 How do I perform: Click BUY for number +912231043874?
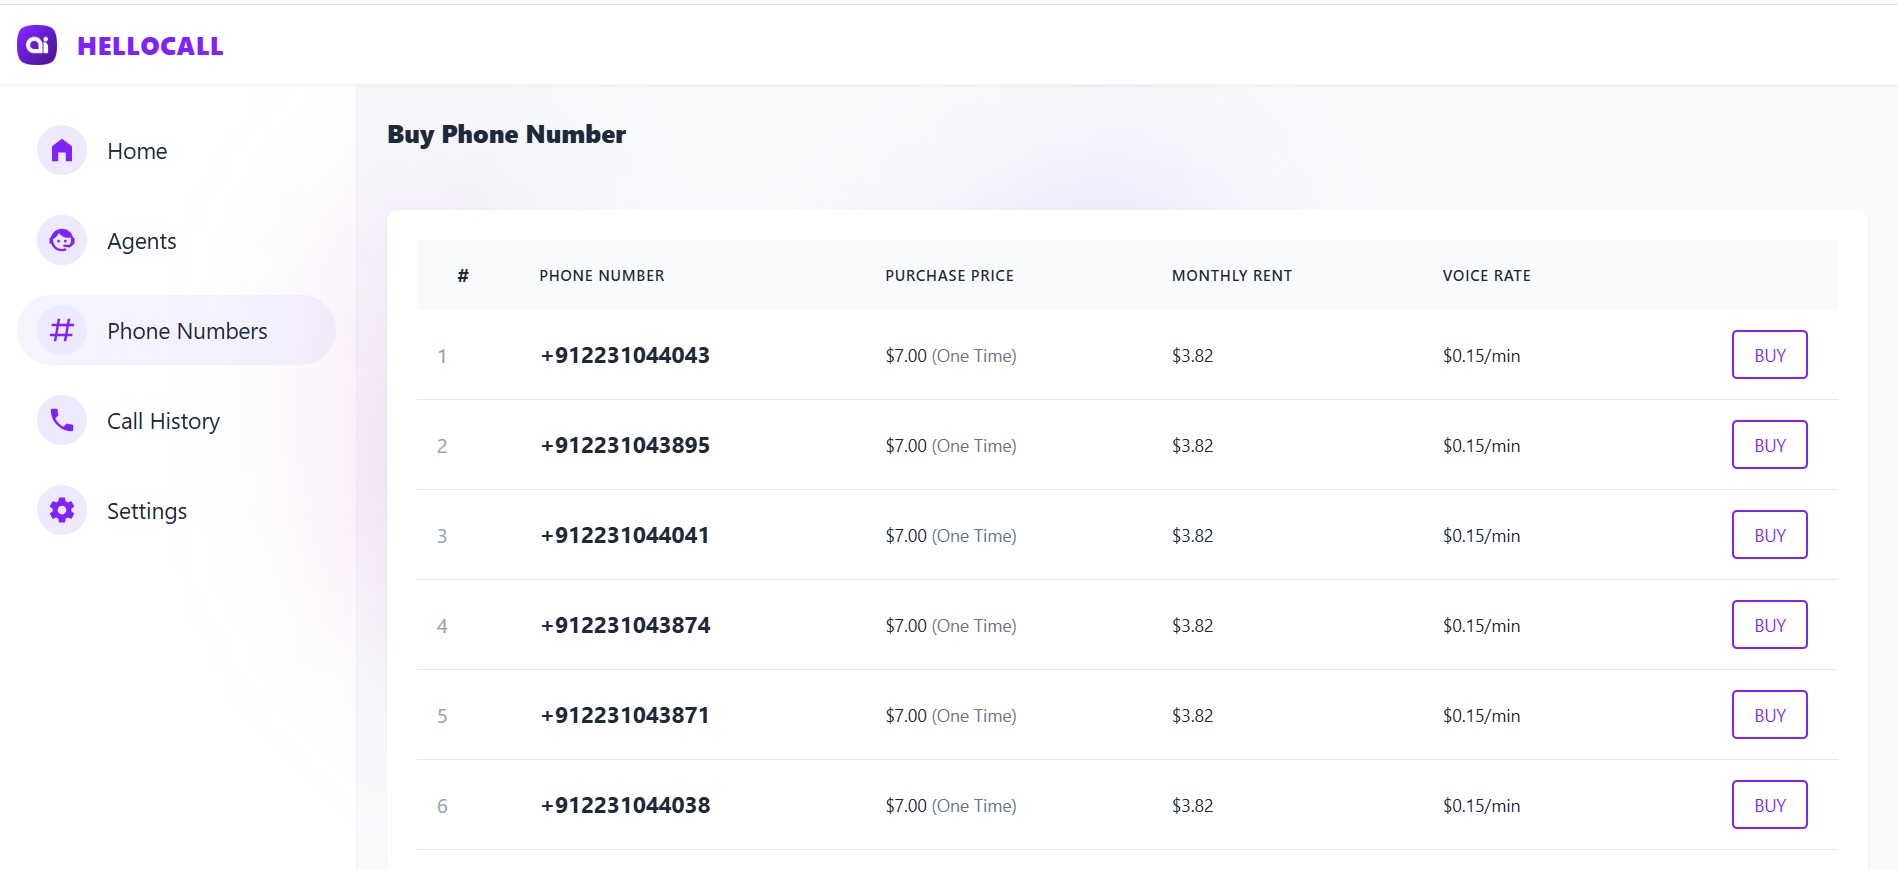pyautogui.click(x=1769, y=624)
